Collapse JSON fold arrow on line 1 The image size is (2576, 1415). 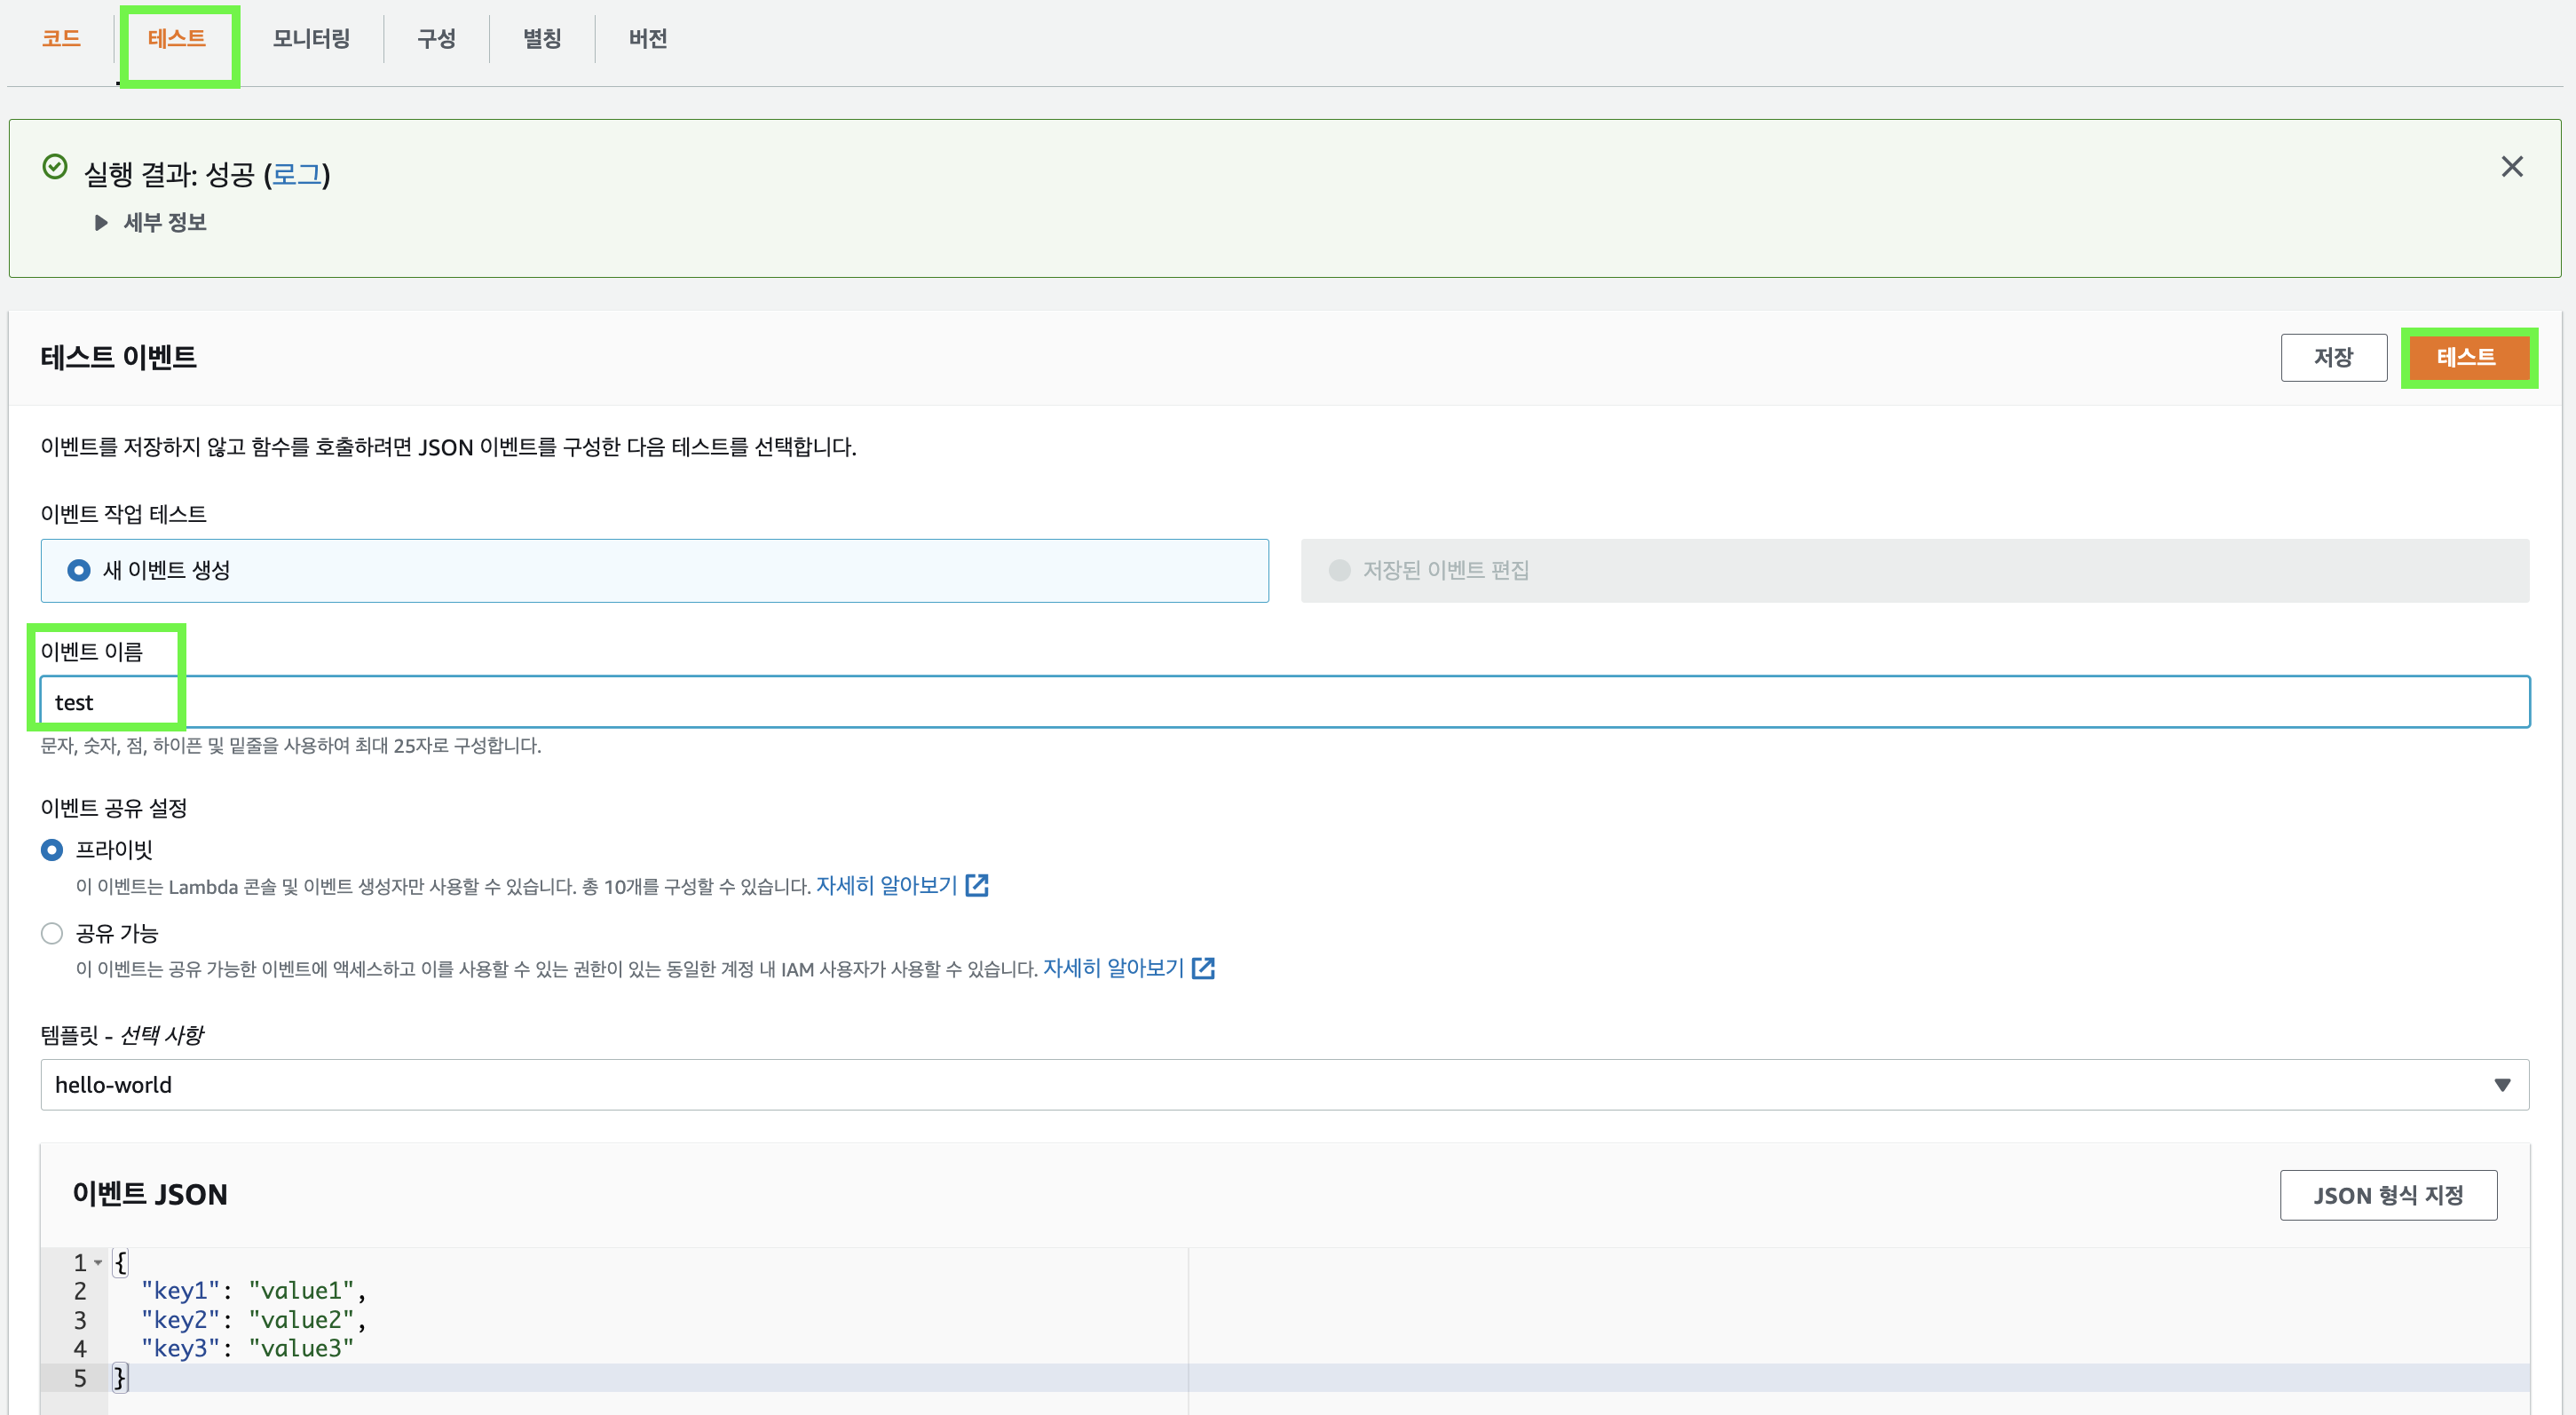[98, 1262]
